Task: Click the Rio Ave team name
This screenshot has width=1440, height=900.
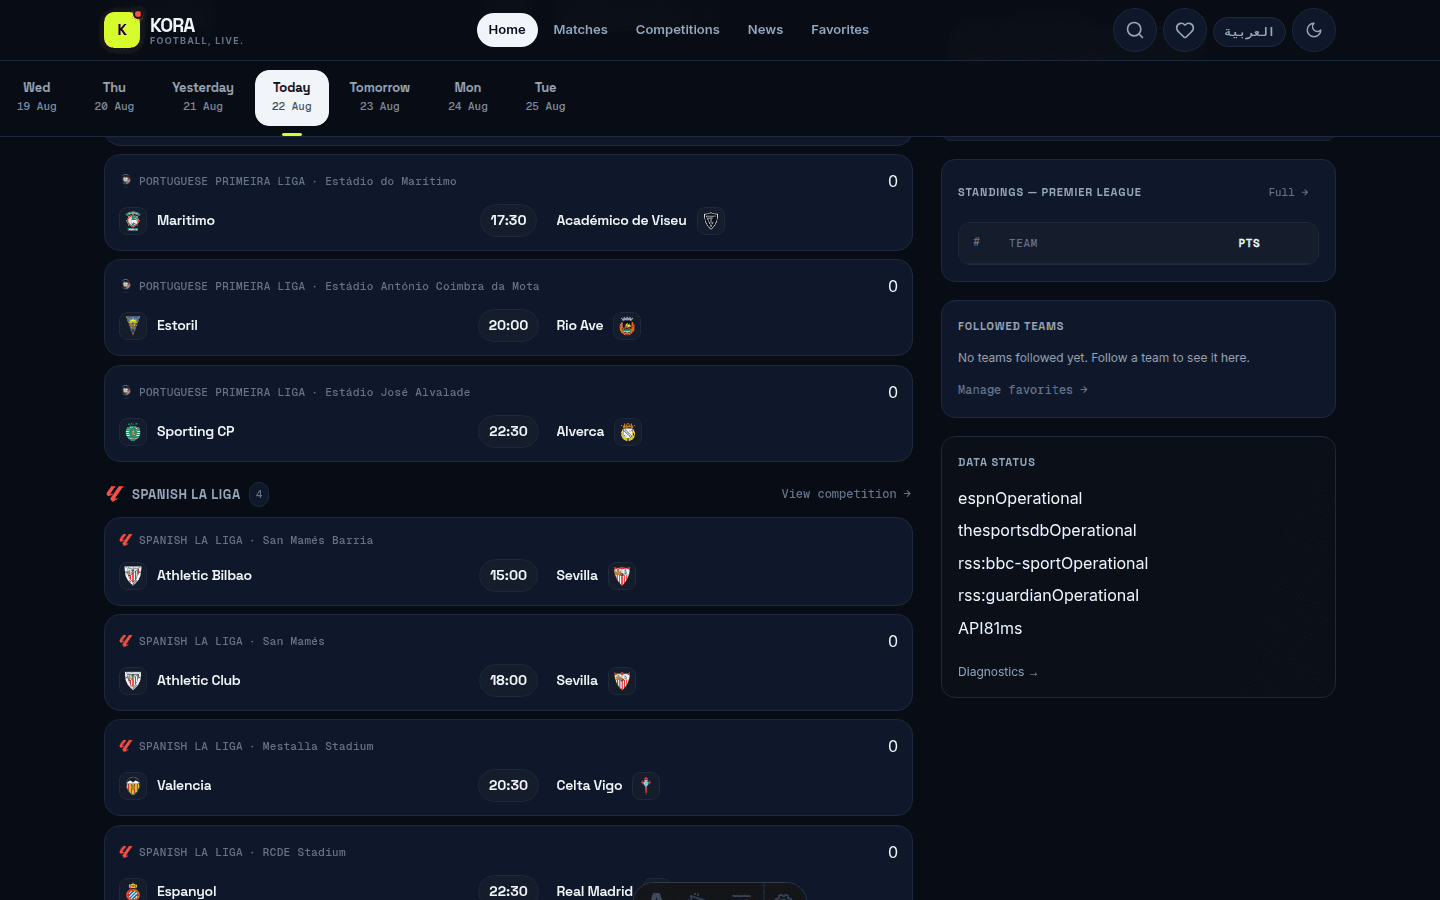Action: coord(580,326)
